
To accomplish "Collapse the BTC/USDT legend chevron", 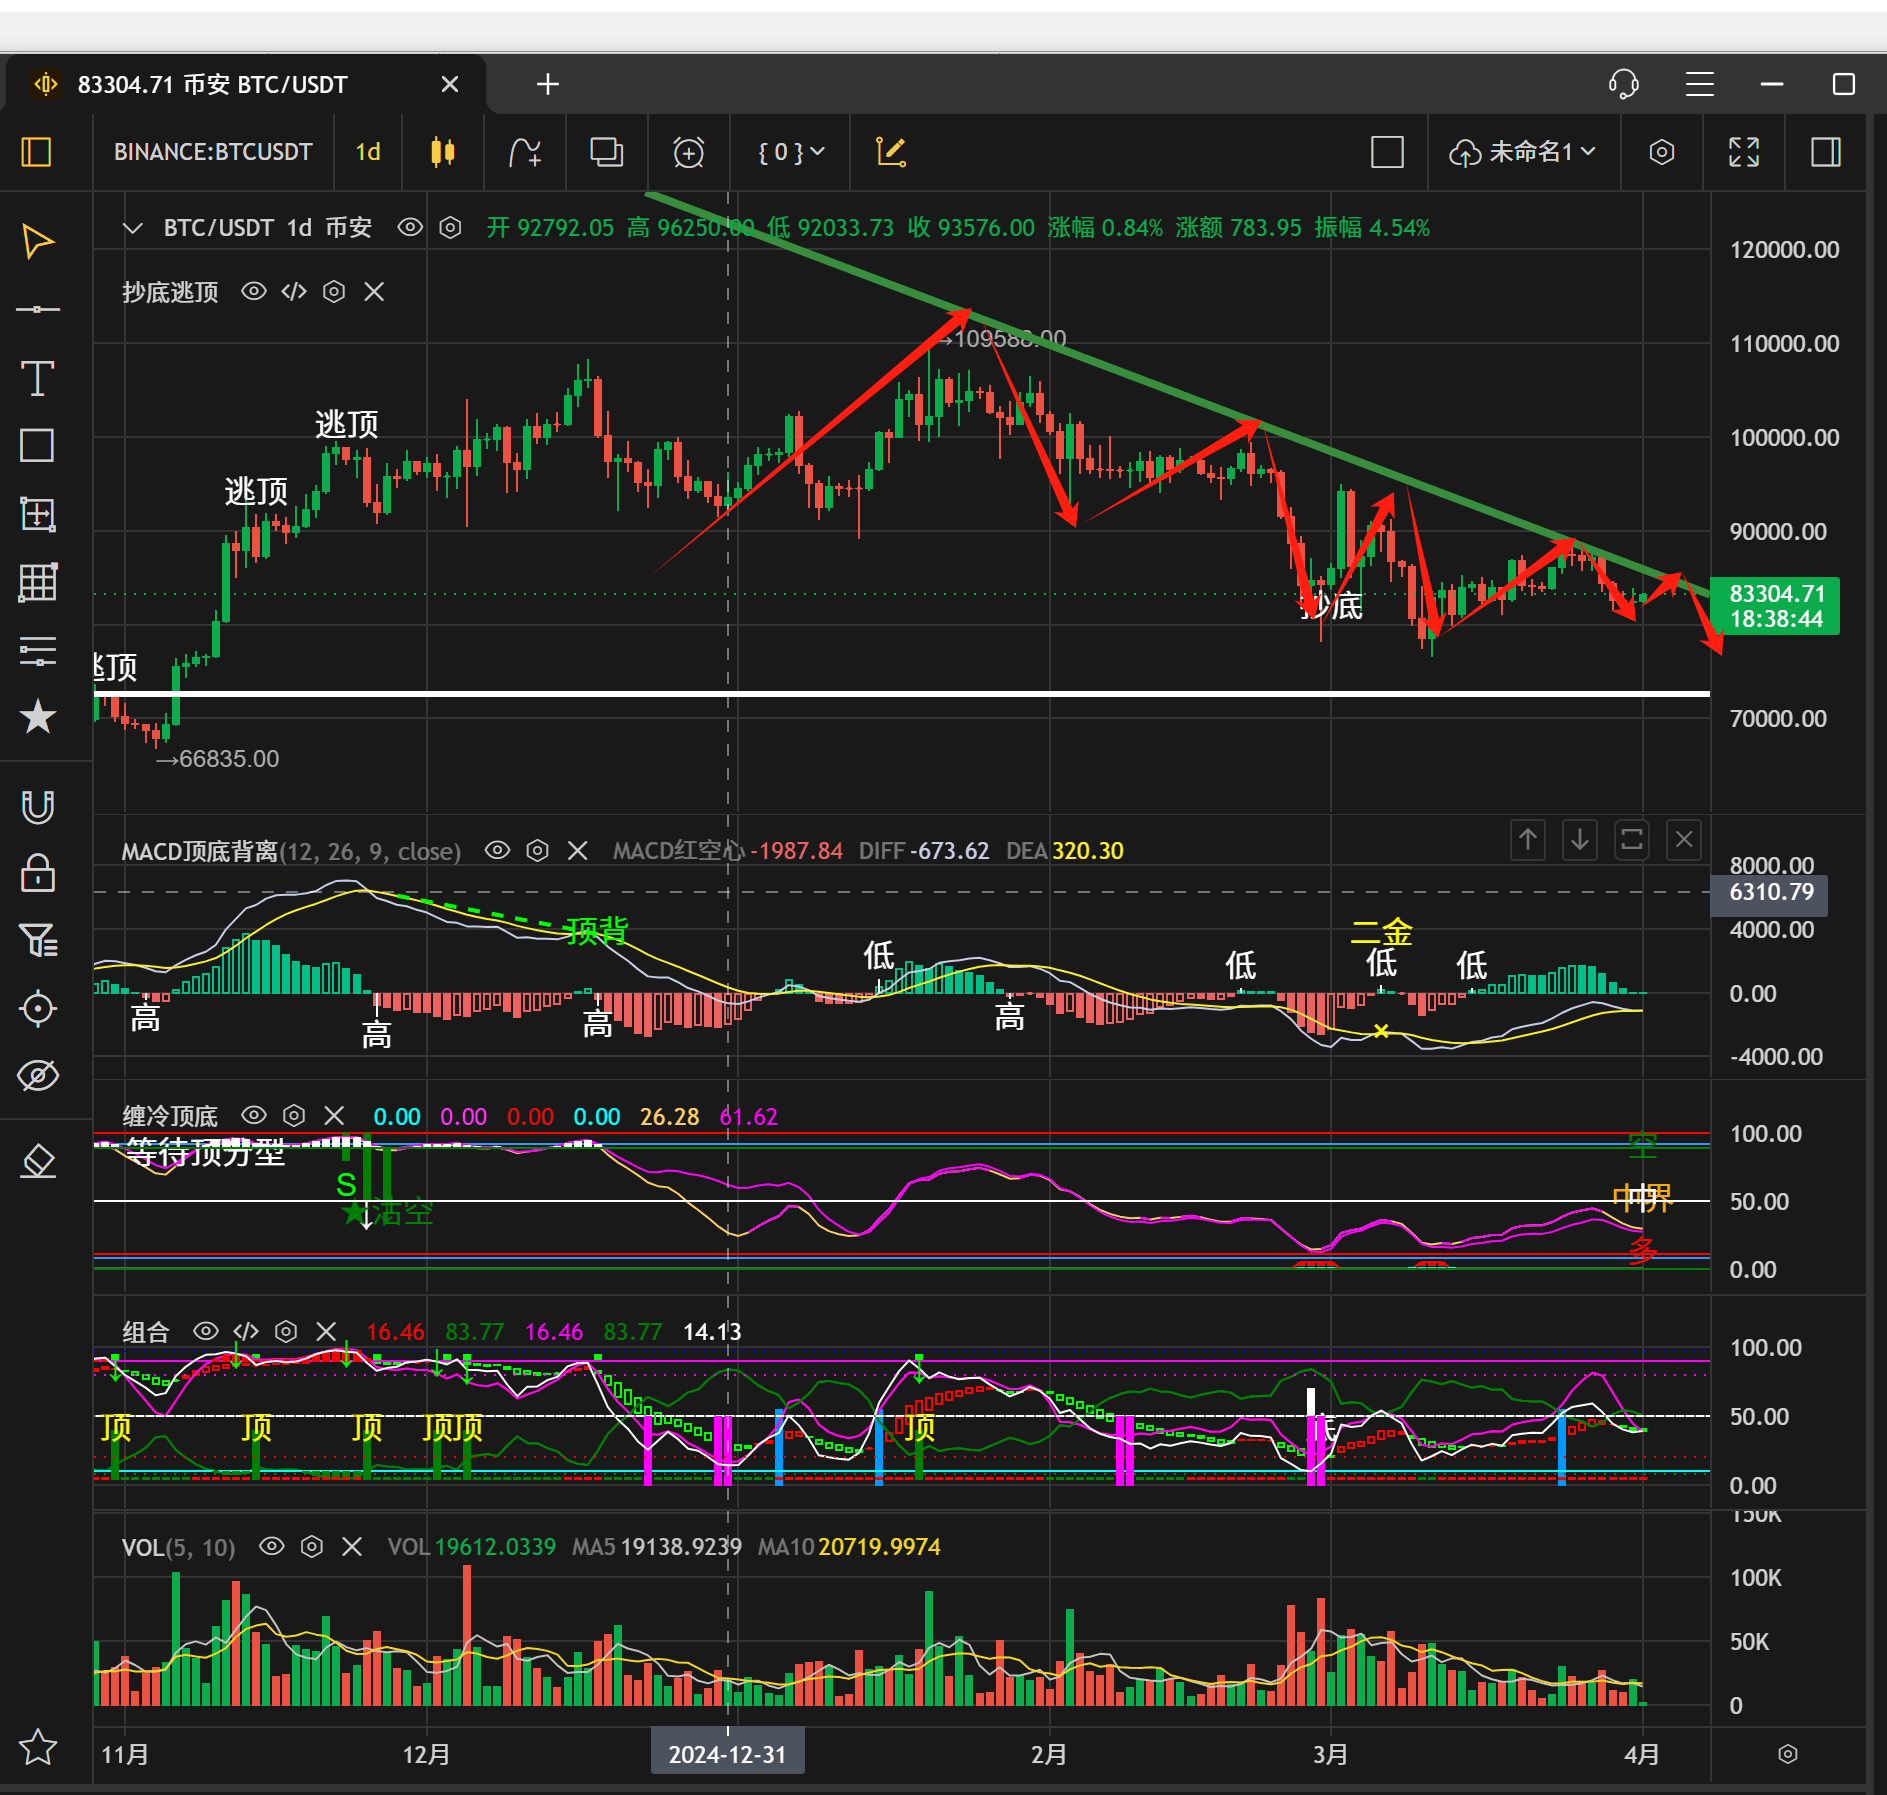I will click(132, 228).
